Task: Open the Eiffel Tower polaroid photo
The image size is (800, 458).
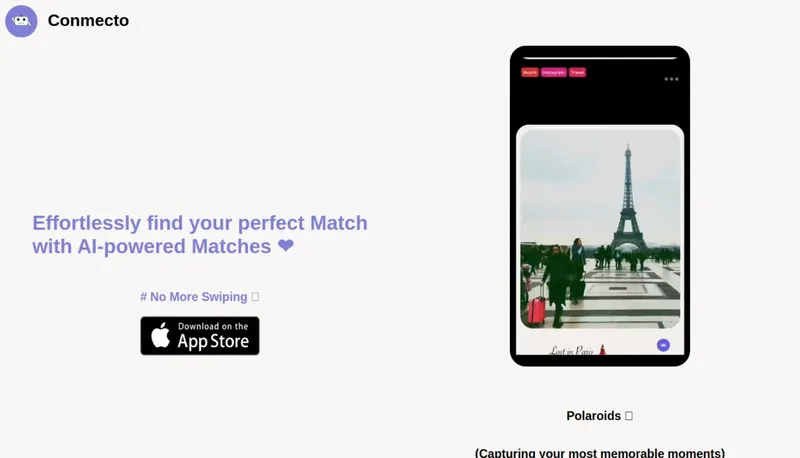Action: coord(600,228)
